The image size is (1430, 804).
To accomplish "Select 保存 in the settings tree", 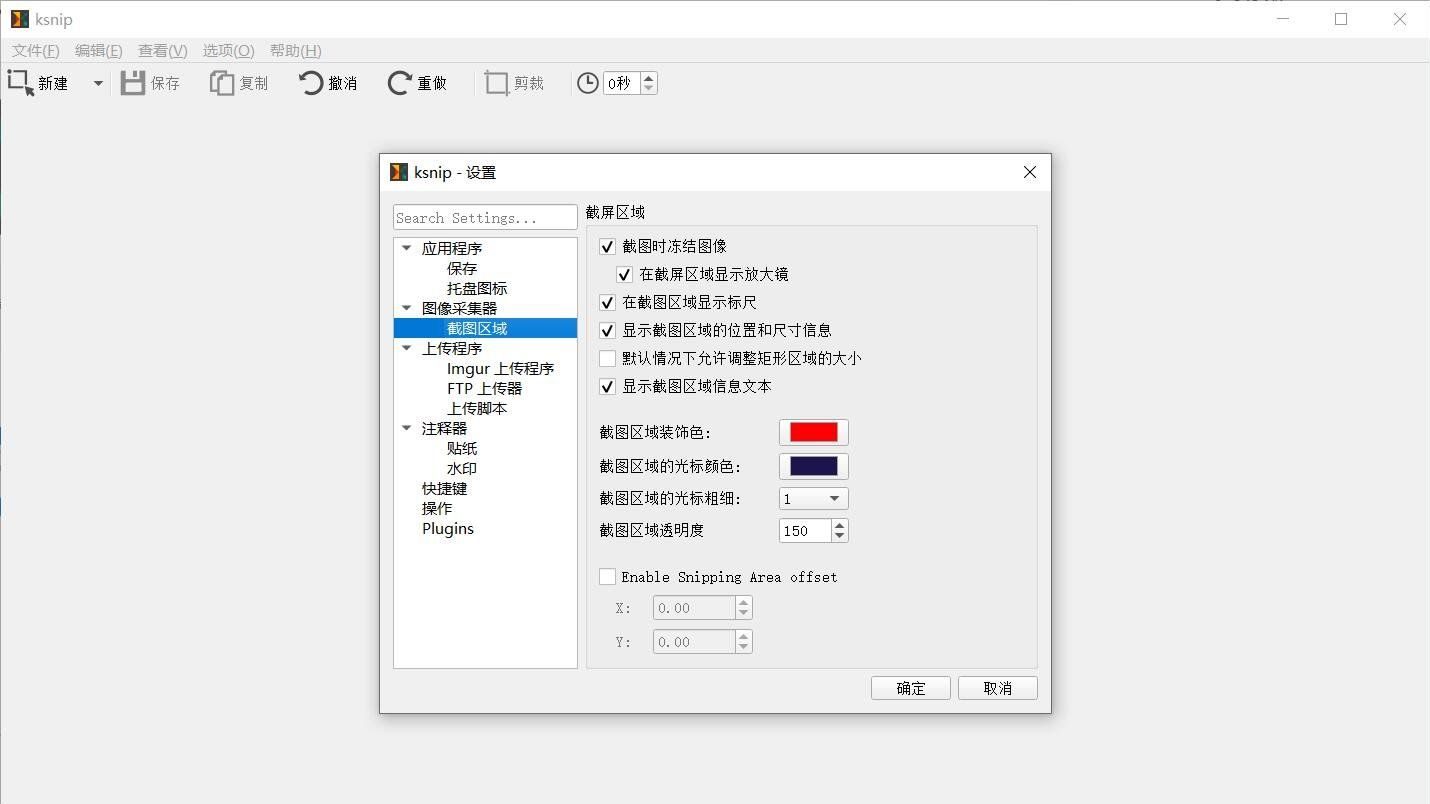I will [x=462, y=268].
